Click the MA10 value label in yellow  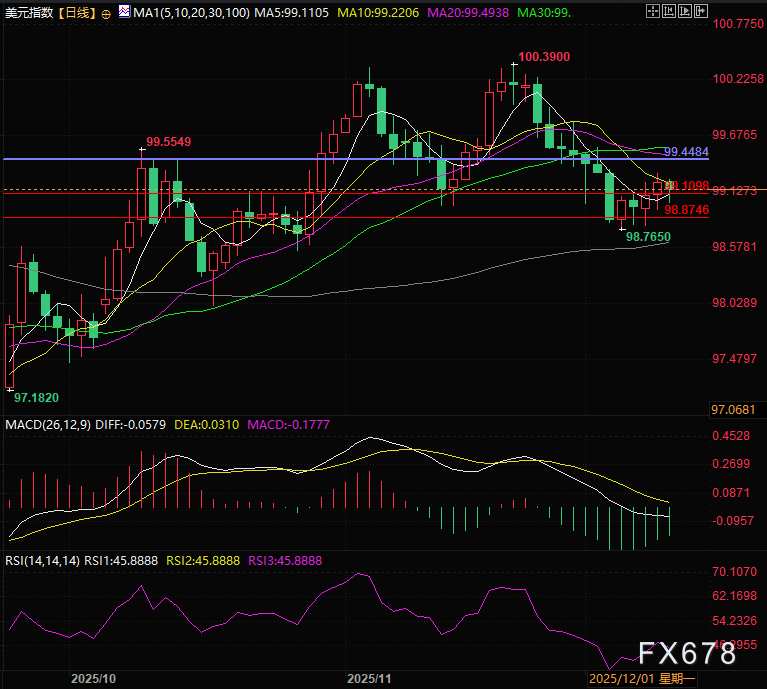coord(380,12)
